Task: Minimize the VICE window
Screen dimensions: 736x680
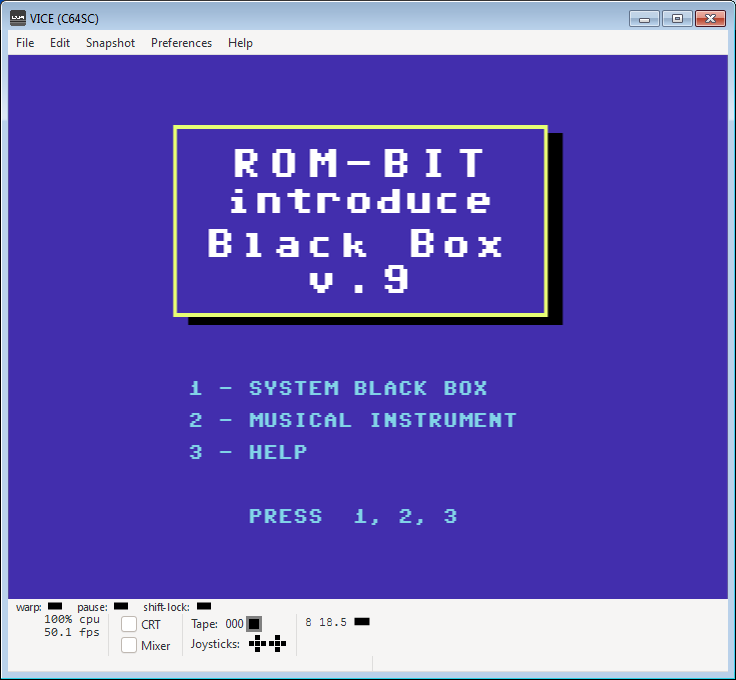Action: (x=644, y=19)
